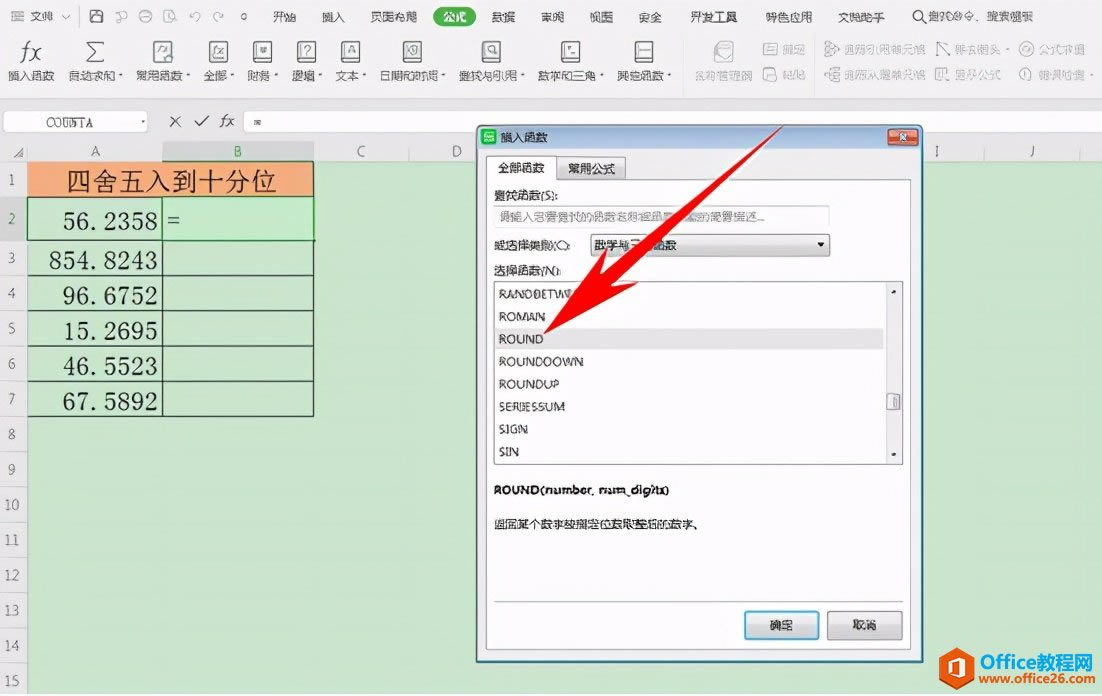Click the search function input field
Viewport: 1102px width, 696px height.
click(661, 217)
